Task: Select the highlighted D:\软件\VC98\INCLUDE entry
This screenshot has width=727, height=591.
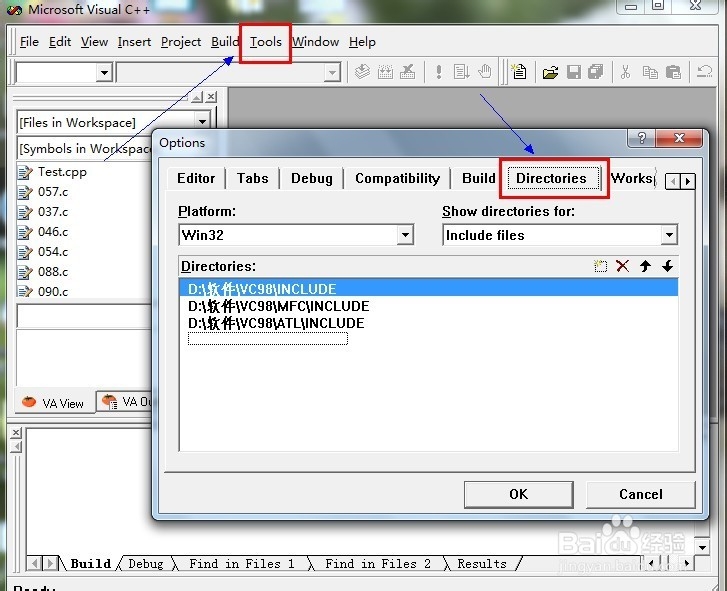Action: coord(428,289)
